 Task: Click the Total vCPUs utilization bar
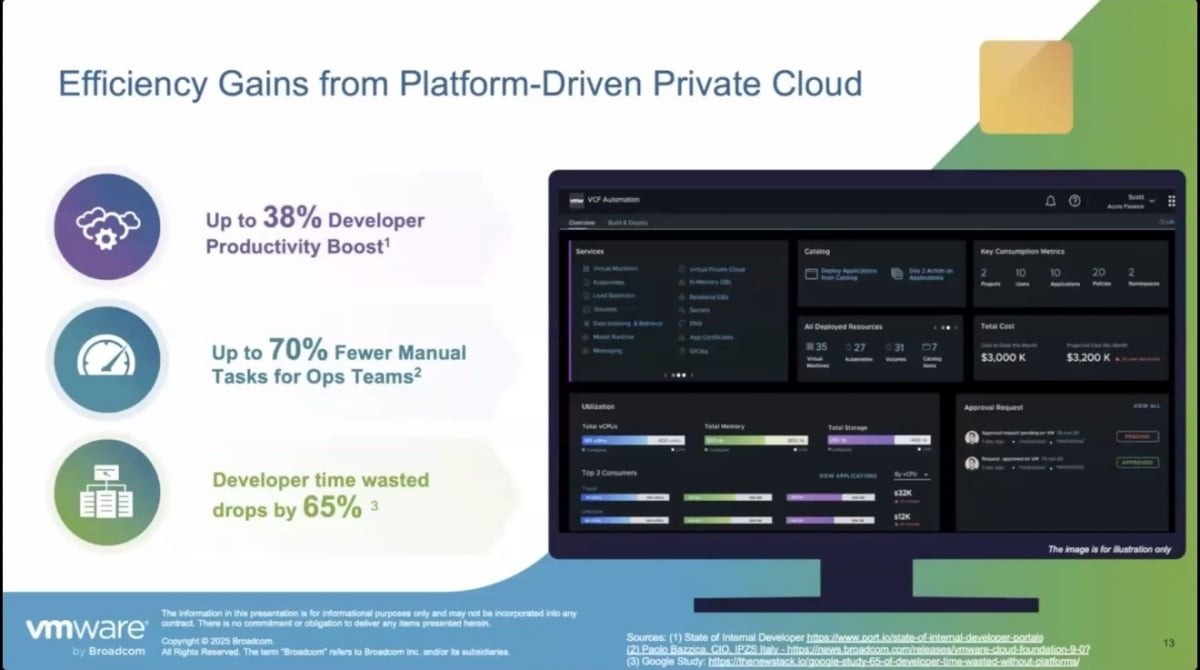point(631,440)
